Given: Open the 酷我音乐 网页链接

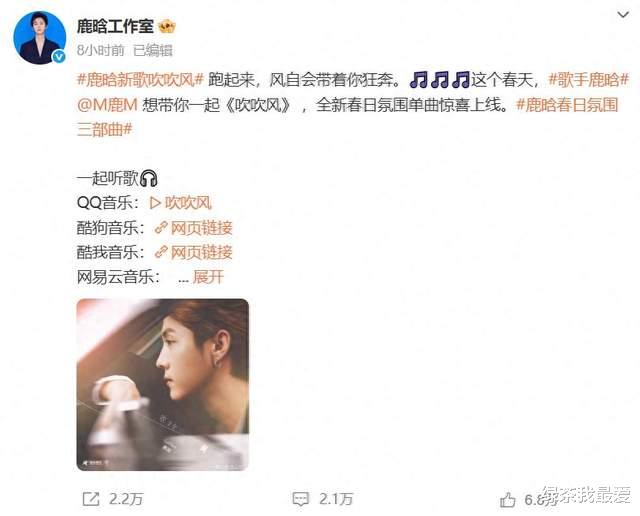Looking at the screenshot, I should click(x=201, y=253).
